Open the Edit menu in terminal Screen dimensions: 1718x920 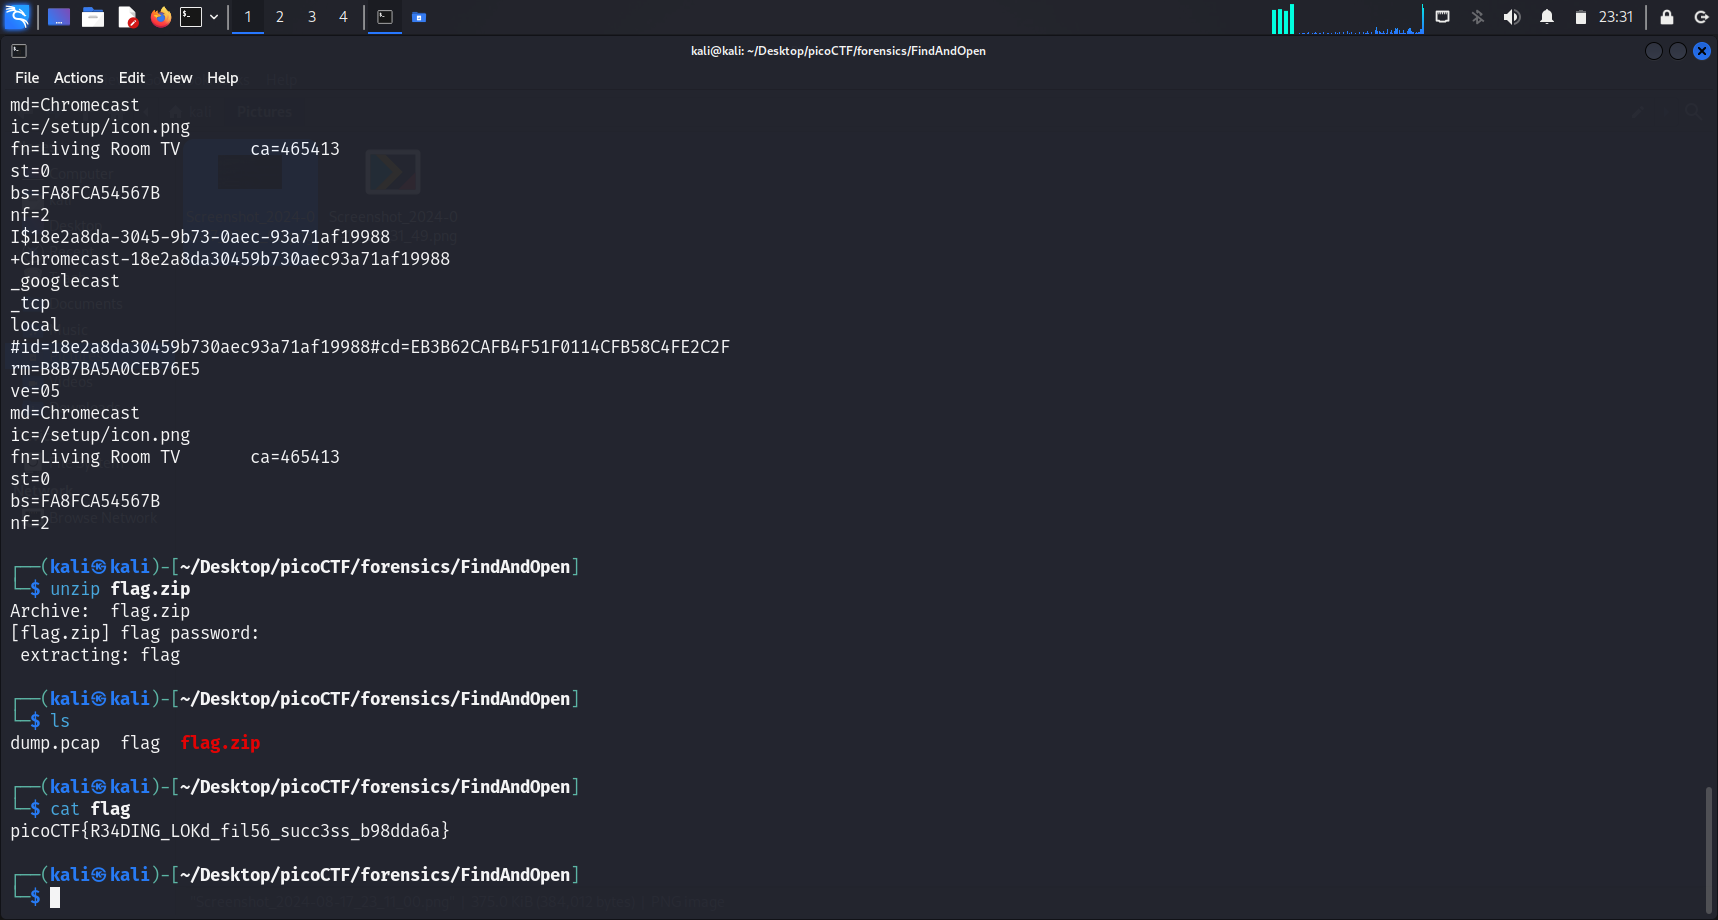[x=131, y=78]
